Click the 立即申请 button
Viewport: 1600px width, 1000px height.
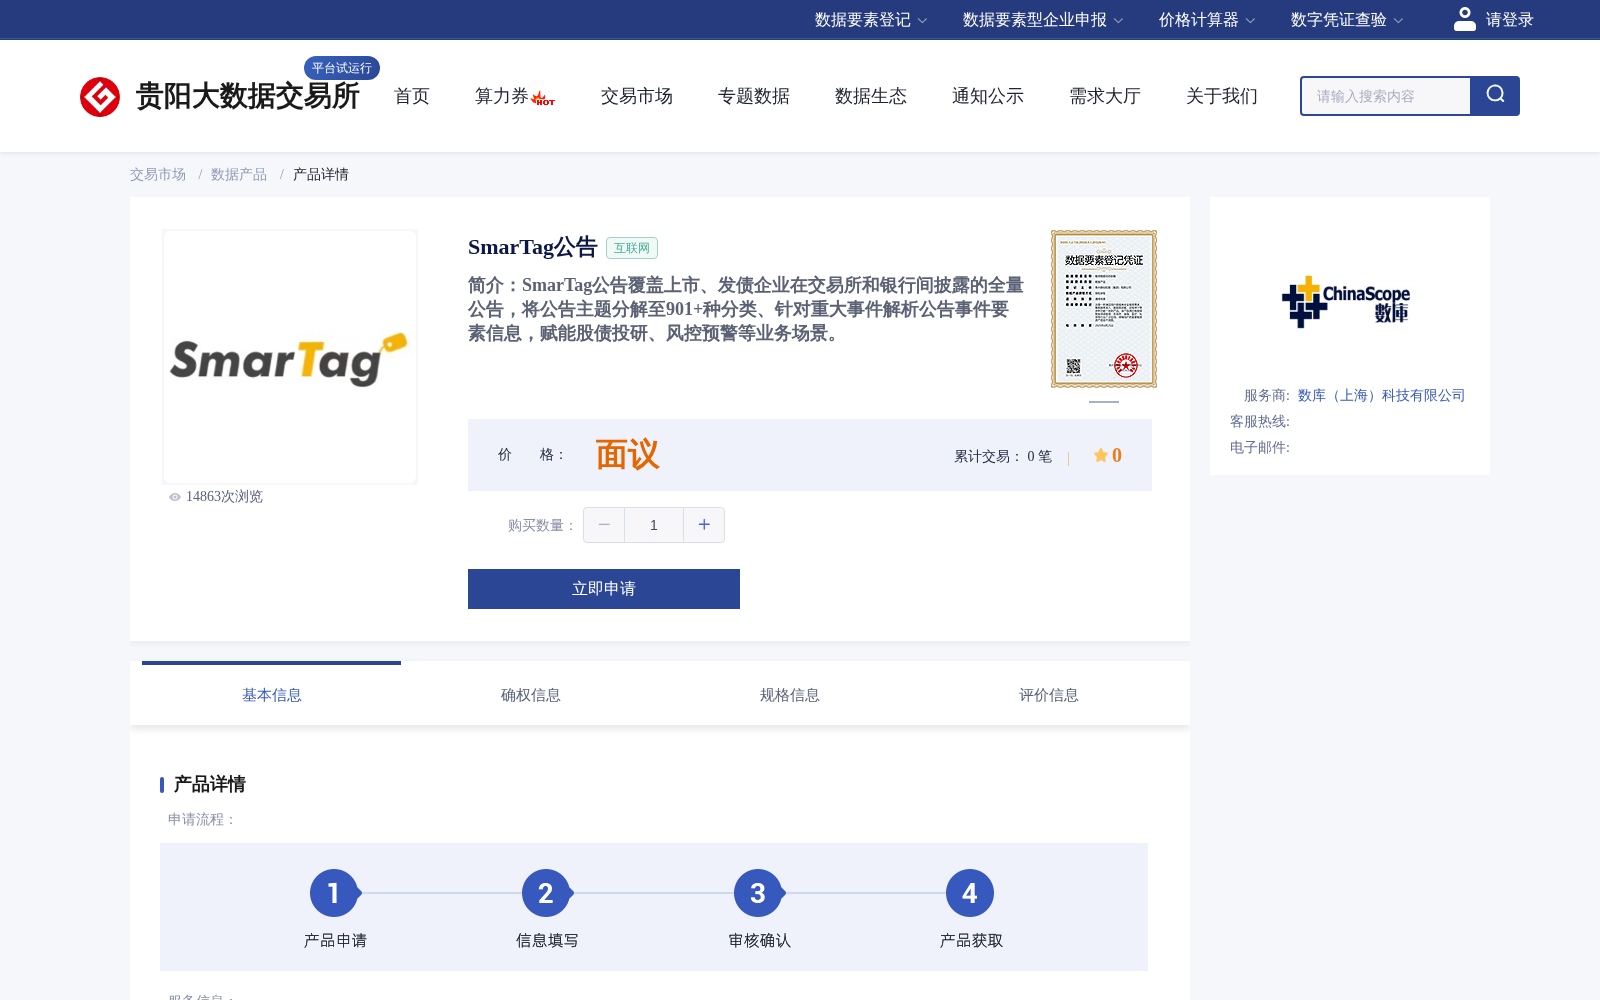[604, 589]
